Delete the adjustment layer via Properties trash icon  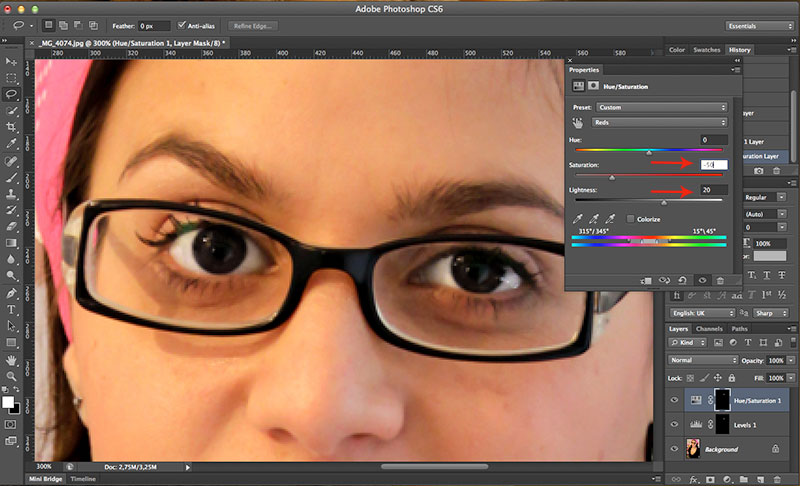click(720, 280)
